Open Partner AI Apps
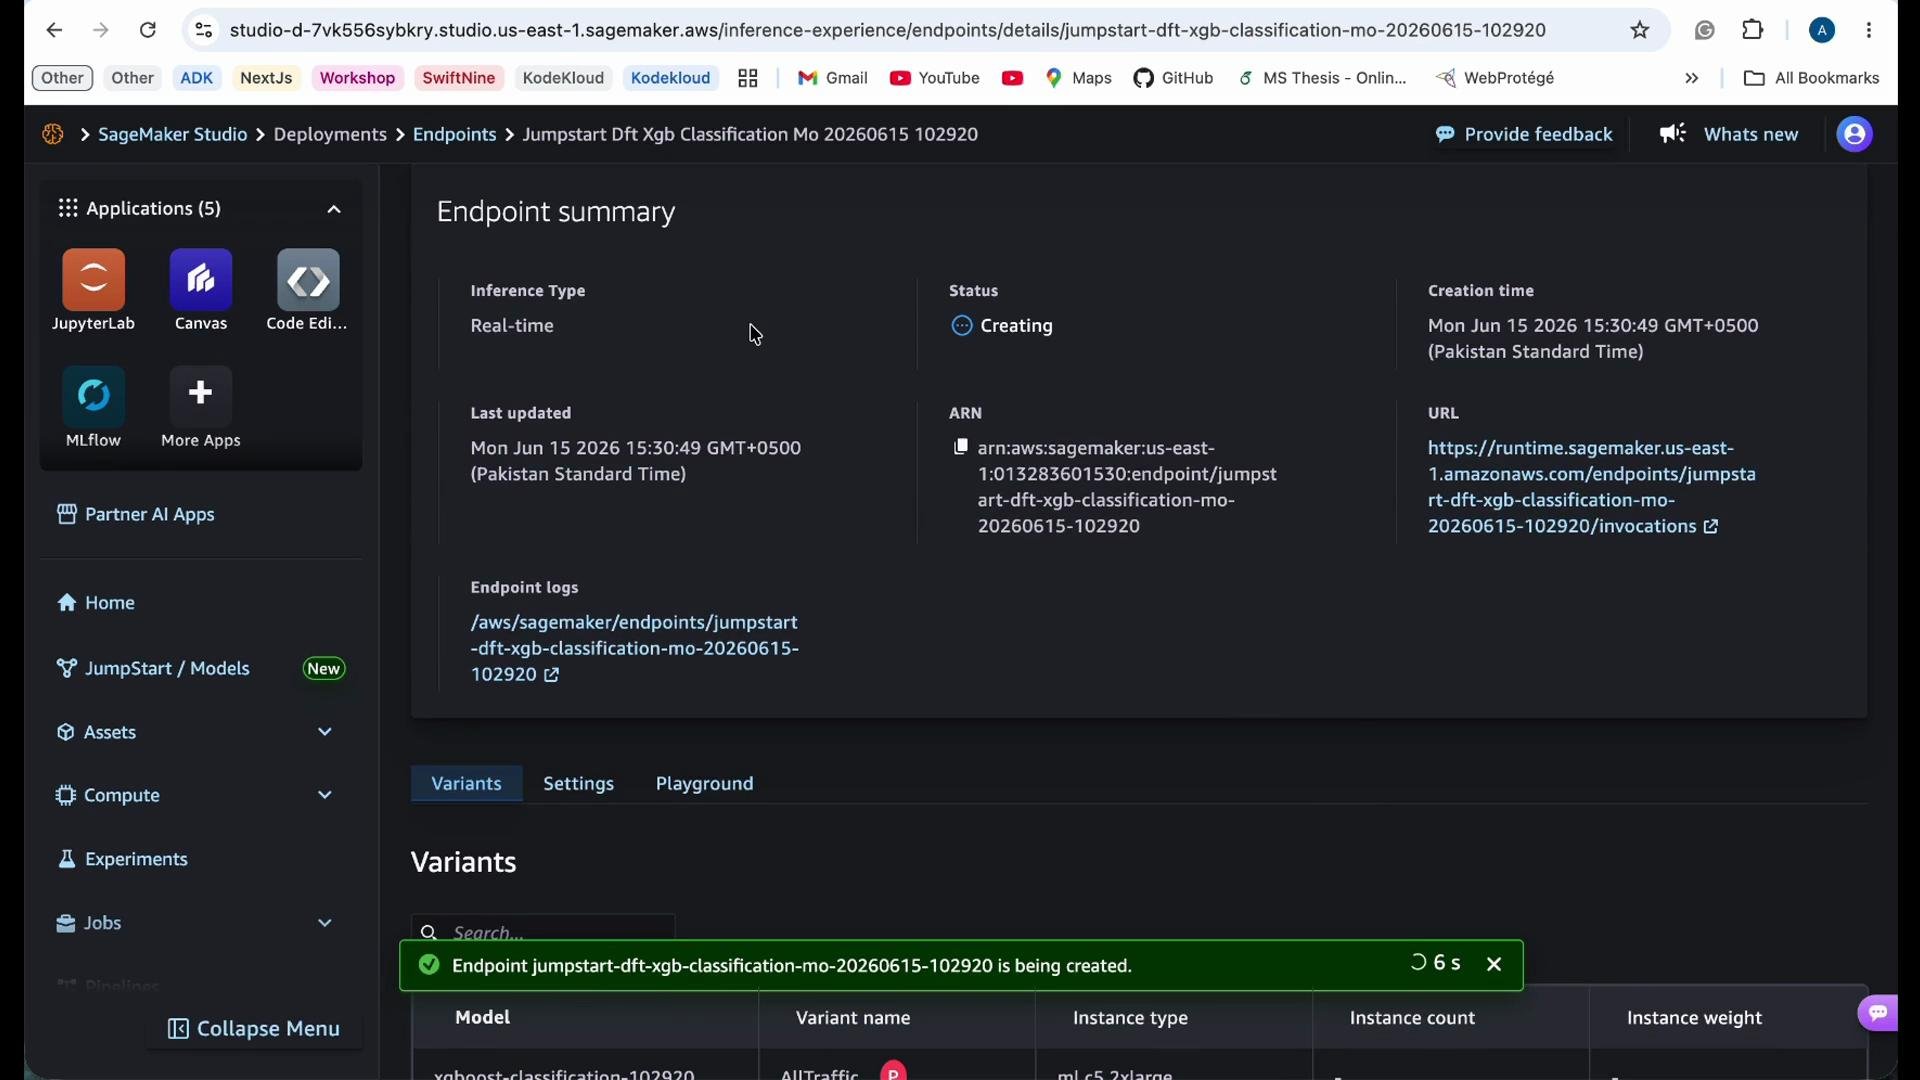 [x=136, y=514]
